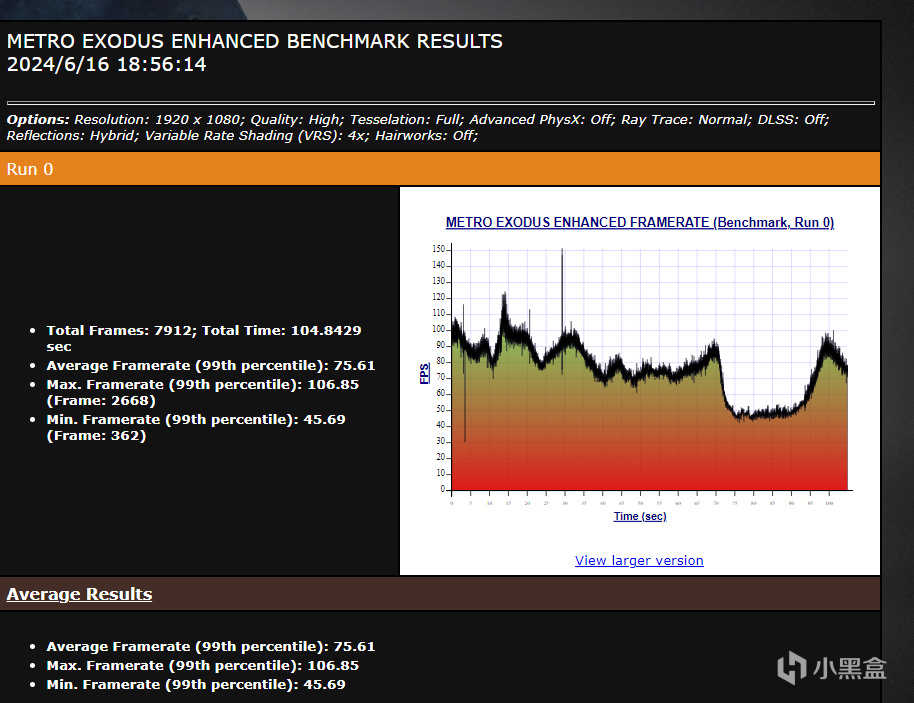The image size is (914, 703).
Task: Click the FPS axis label
Action: 424,373
